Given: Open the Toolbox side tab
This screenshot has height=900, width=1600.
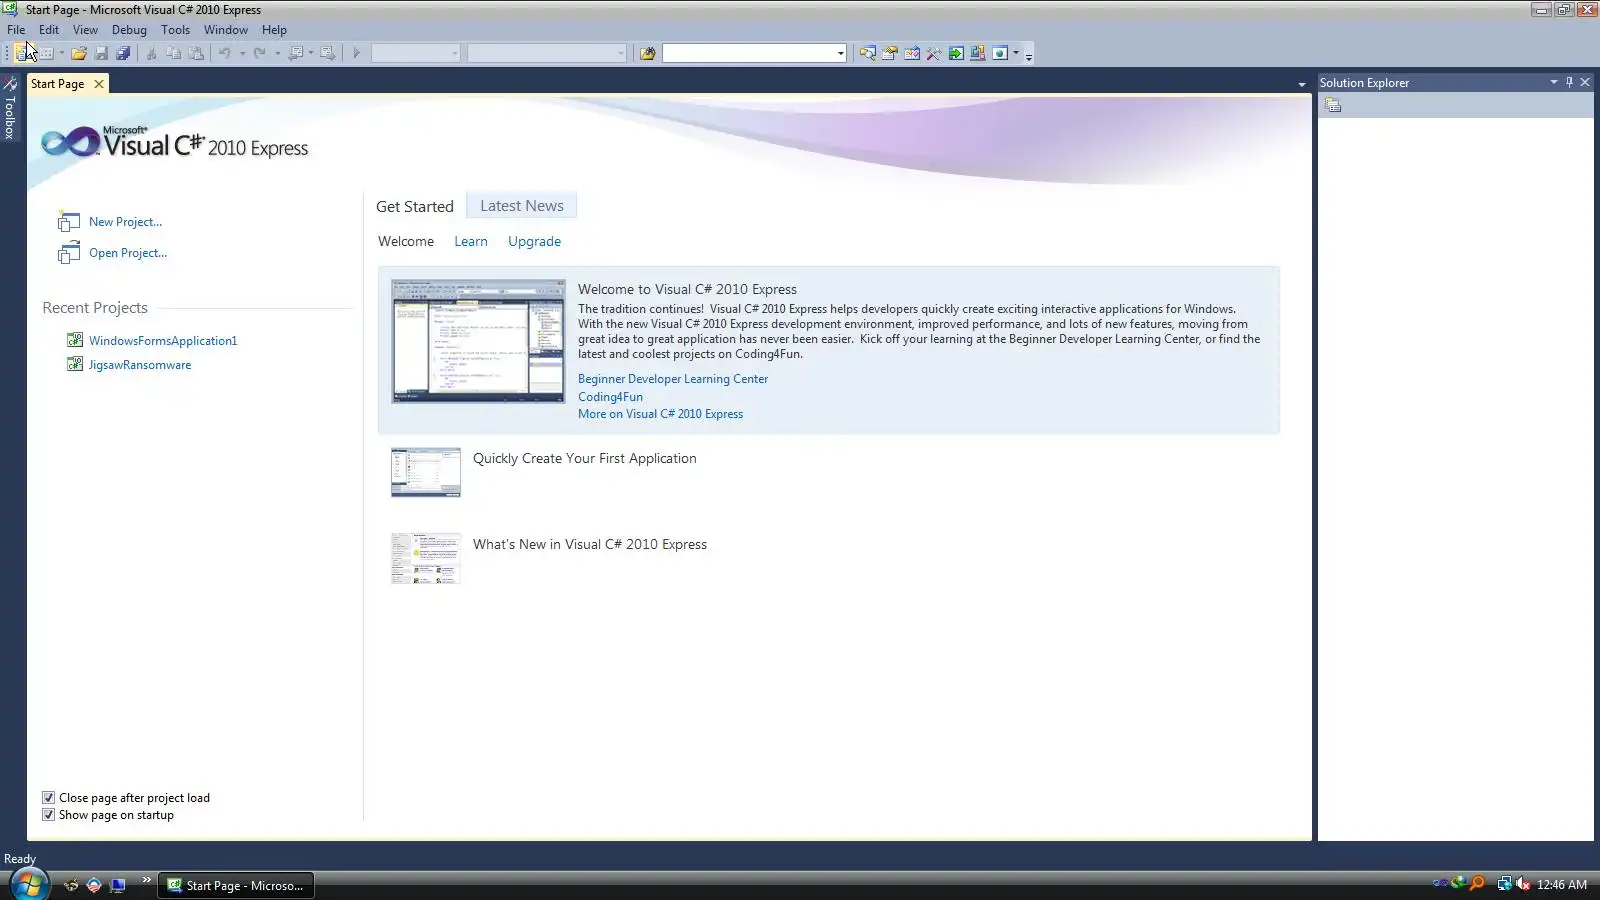Looking at the screenshot, I should [10, 108].
